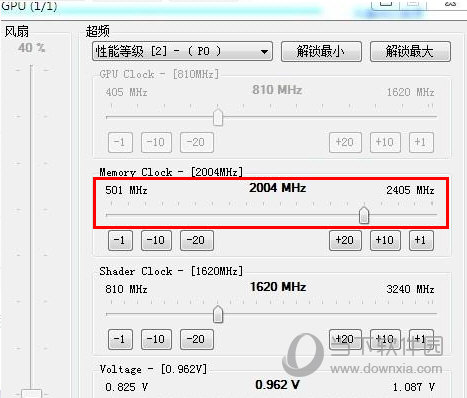Click GPU Clock +10 button
The height and width of the screenshot is (398, 467).
(385, 142)
